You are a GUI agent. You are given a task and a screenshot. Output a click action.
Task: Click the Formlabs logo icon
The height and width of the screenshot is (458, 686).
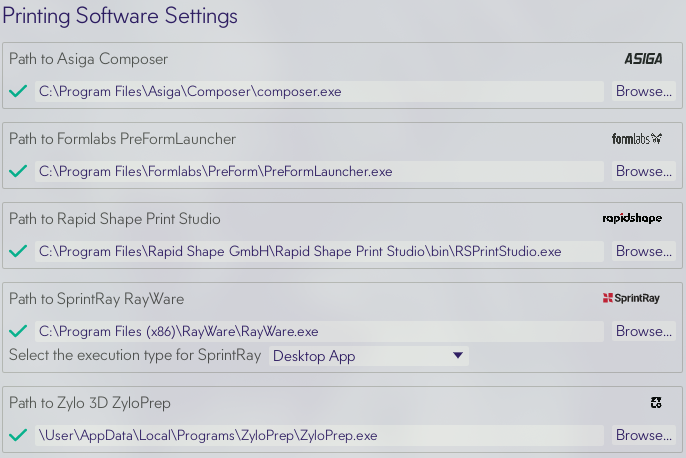[637, 139]
